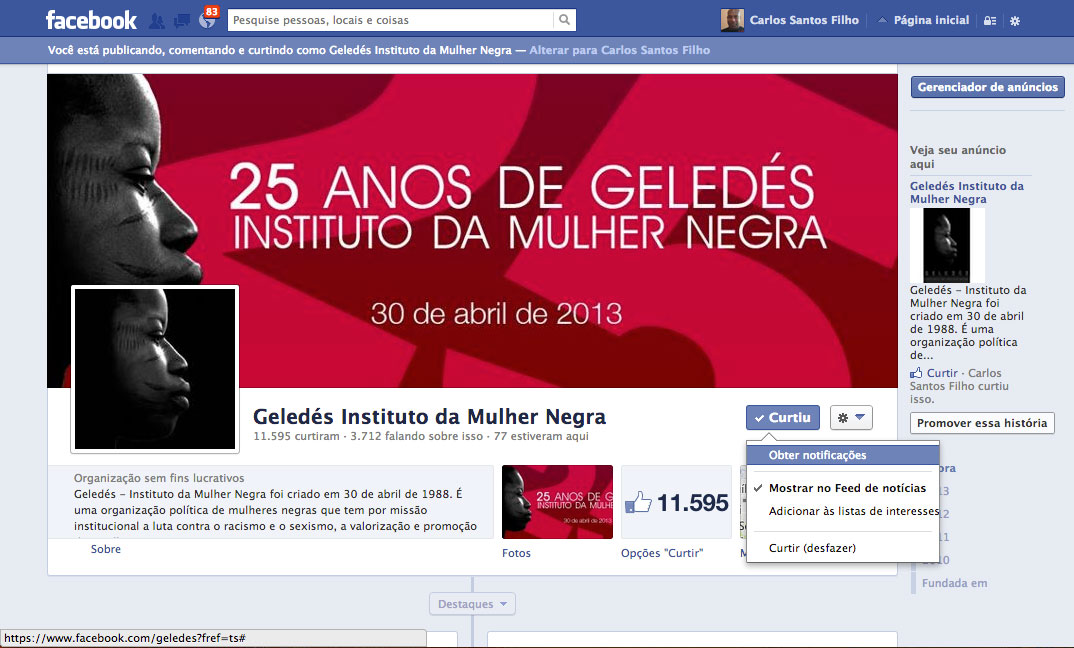Choose Adicionar às listas de interesses
The width and height of the screenshot is (1074, 648).
click(x=842, y=511)
